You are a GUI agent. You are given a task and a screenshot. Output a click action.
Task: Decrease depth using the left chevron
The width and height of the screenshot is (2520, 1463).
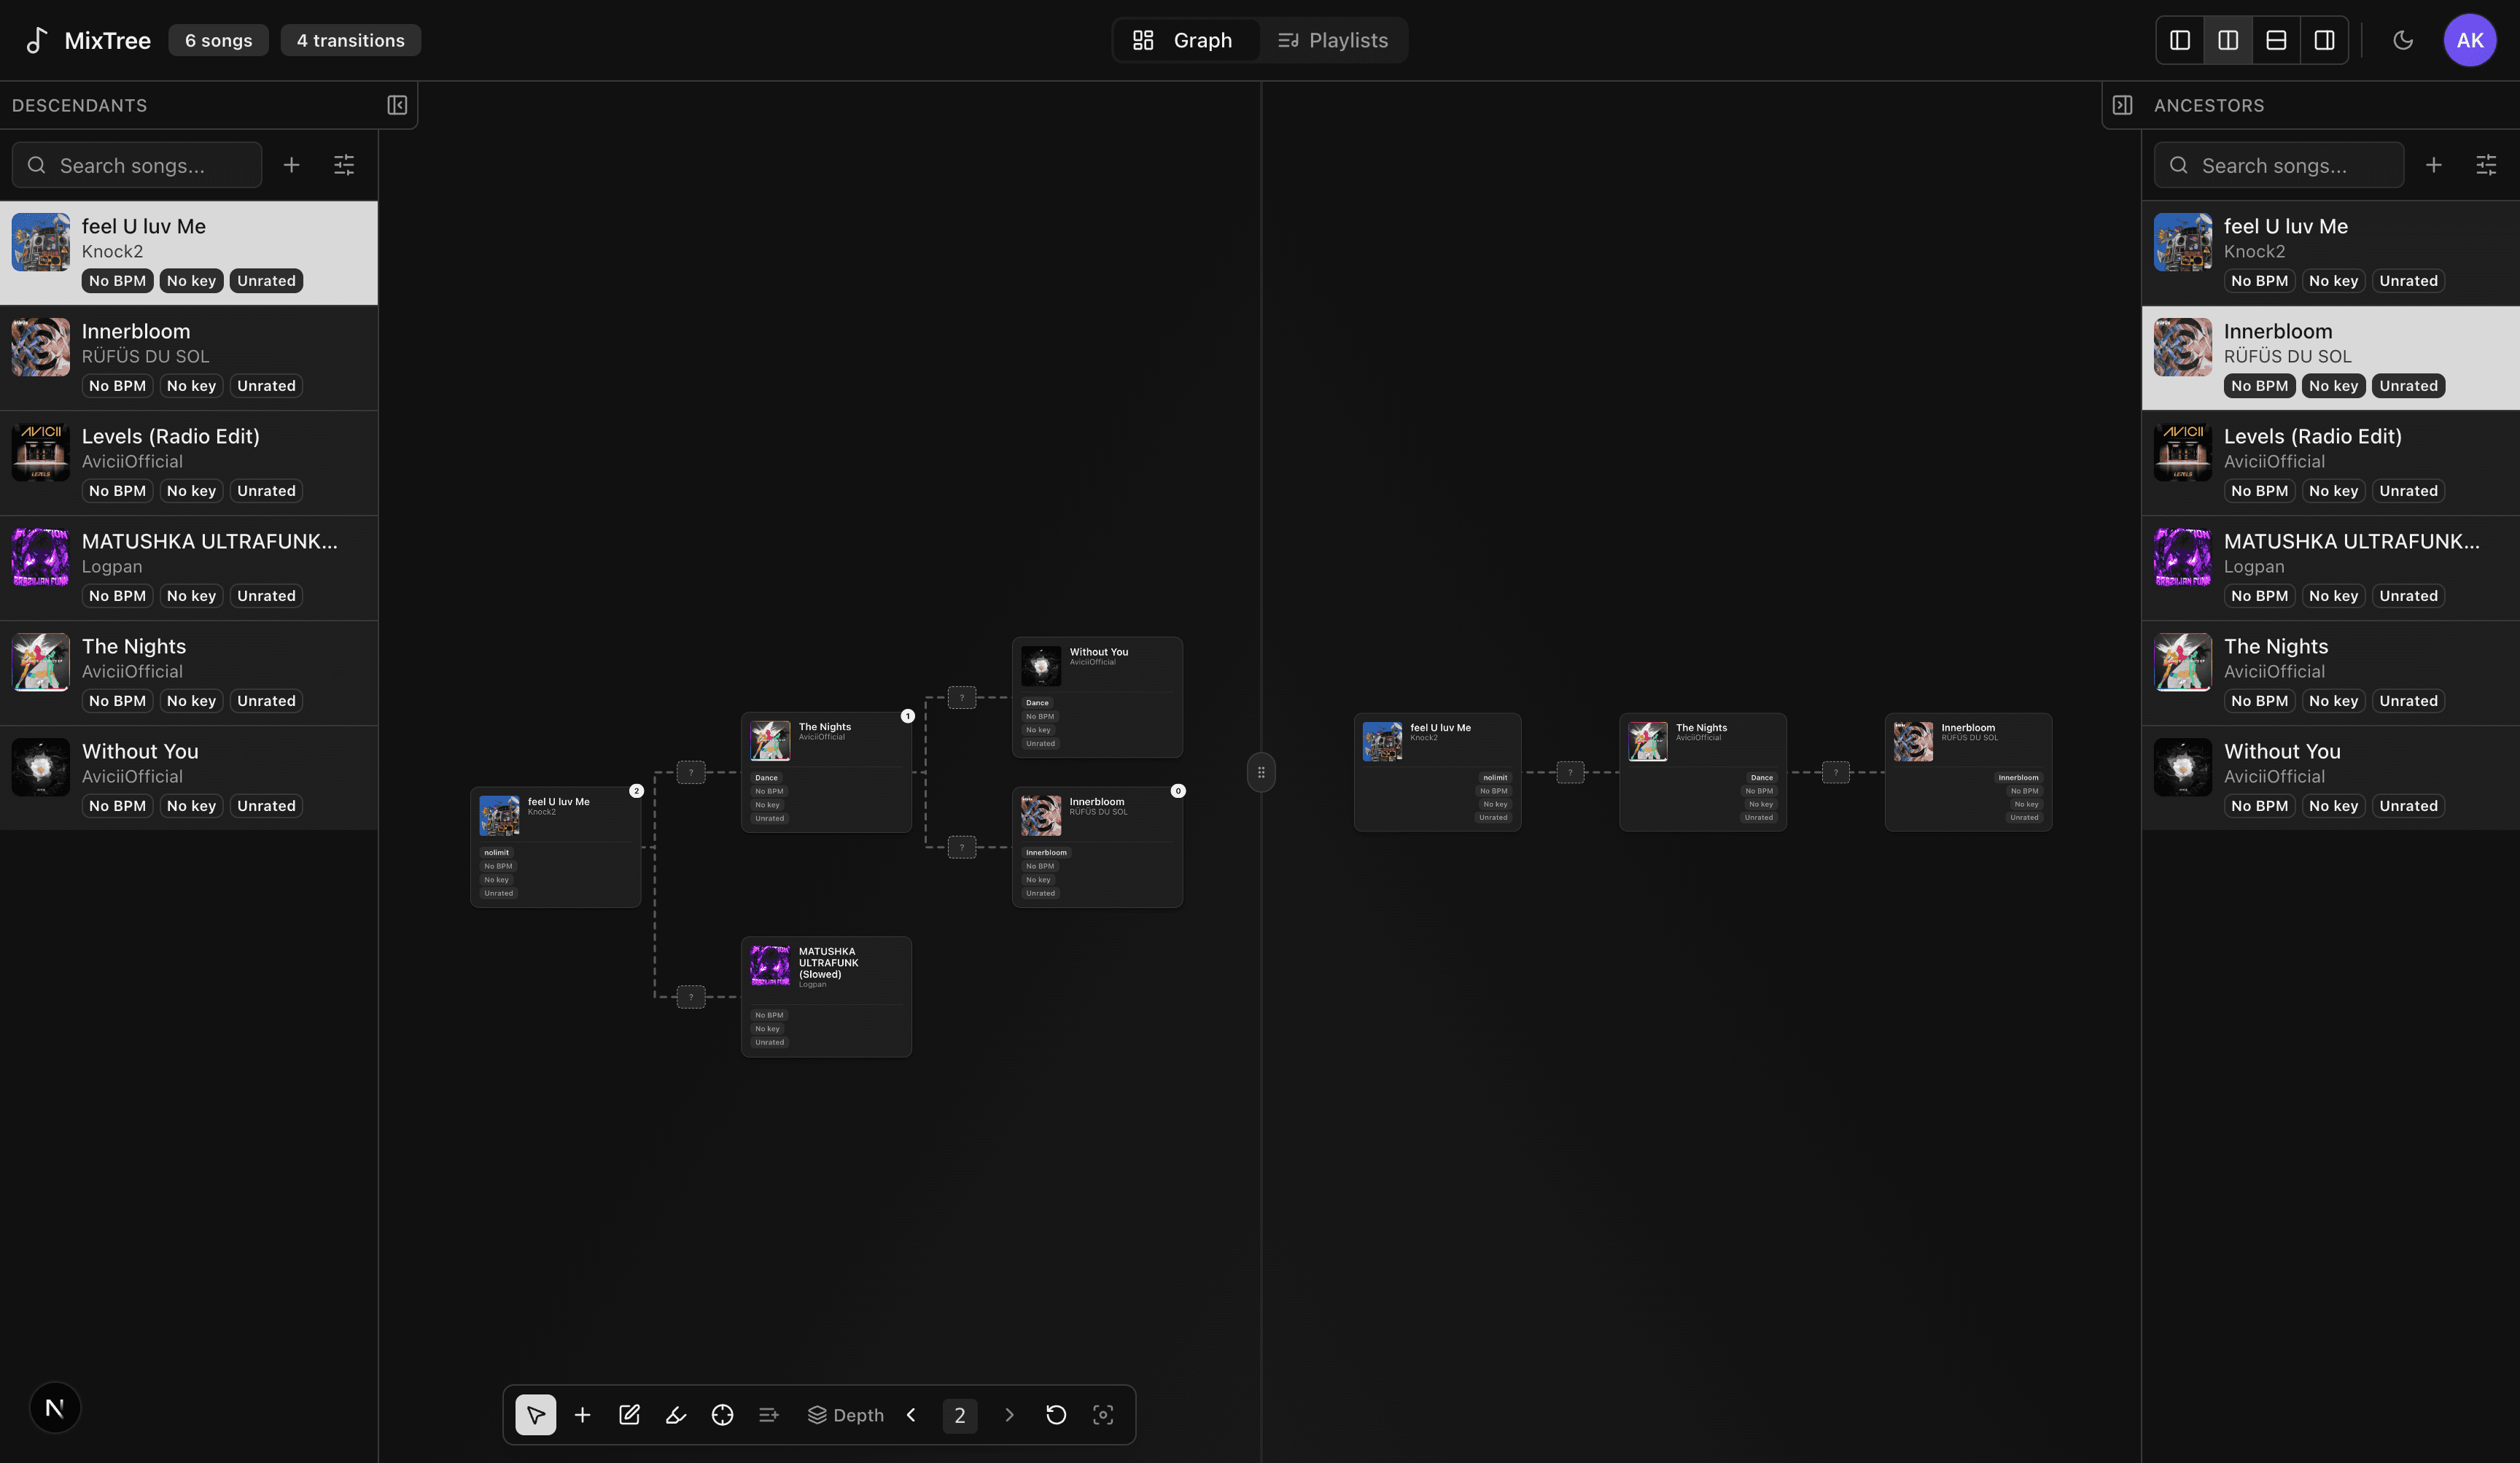[911, 1415]
